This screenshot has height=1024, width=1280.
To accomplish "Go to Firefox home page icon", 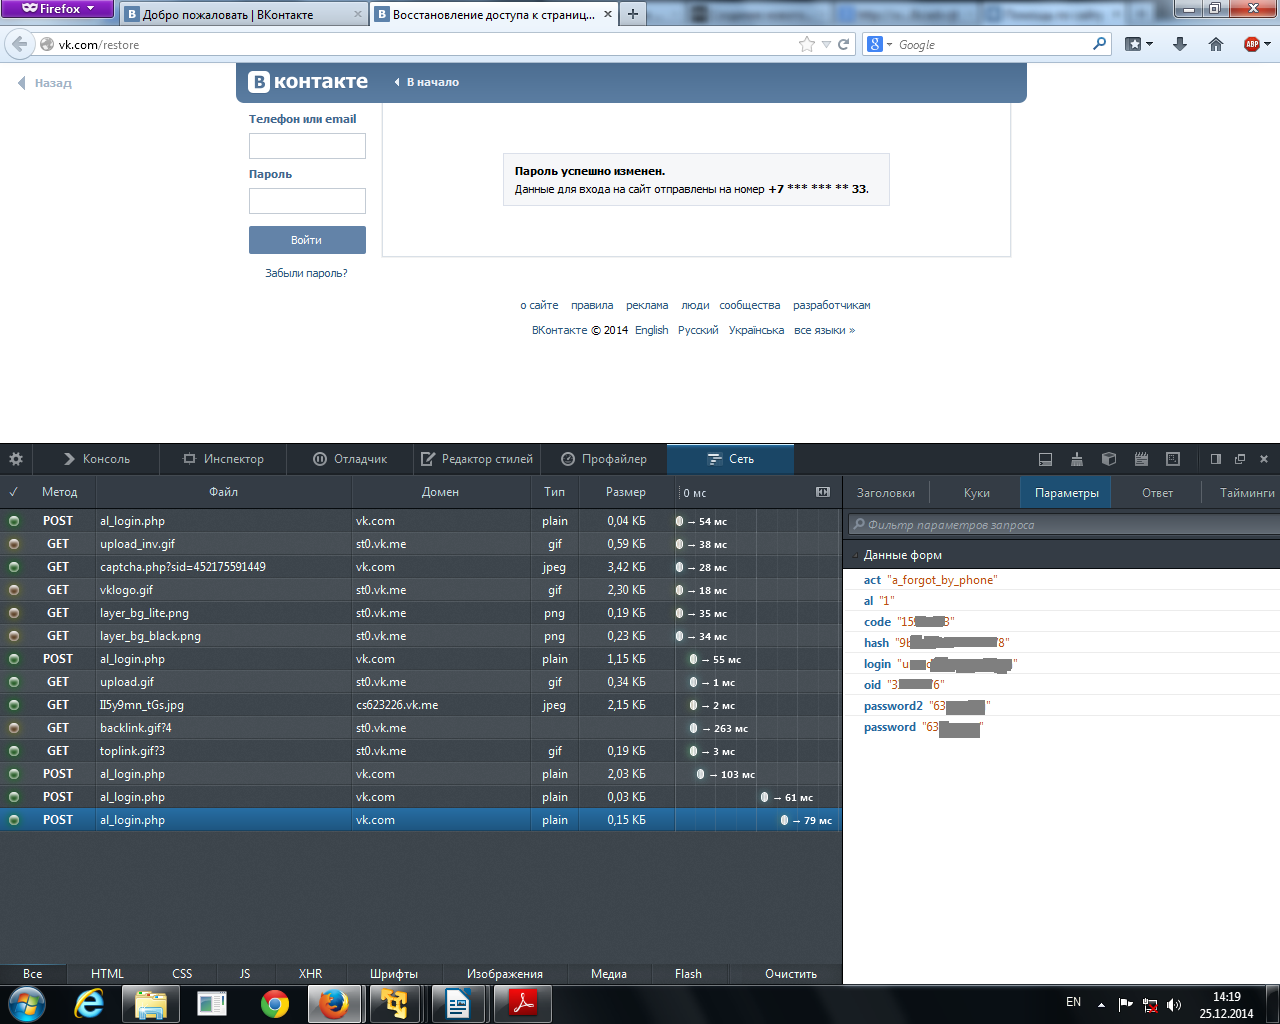I will [x=1216, y=44].
